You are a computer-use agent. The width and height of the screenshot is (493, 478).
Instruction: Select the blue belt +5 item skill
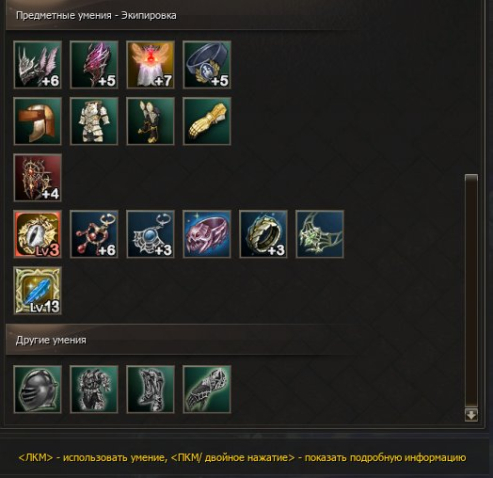[207, 65]
